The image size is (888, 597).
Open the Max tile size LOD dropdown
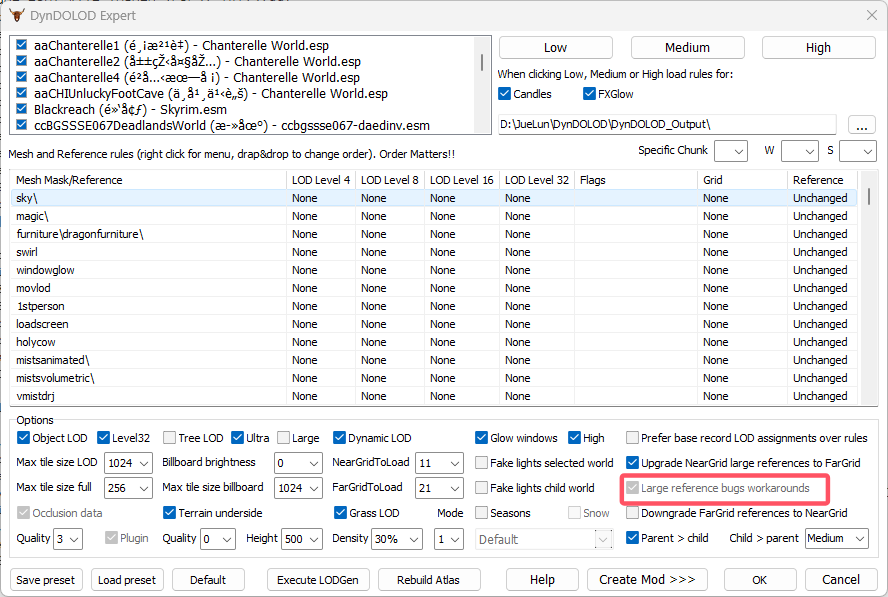click(x=129, y=463)
